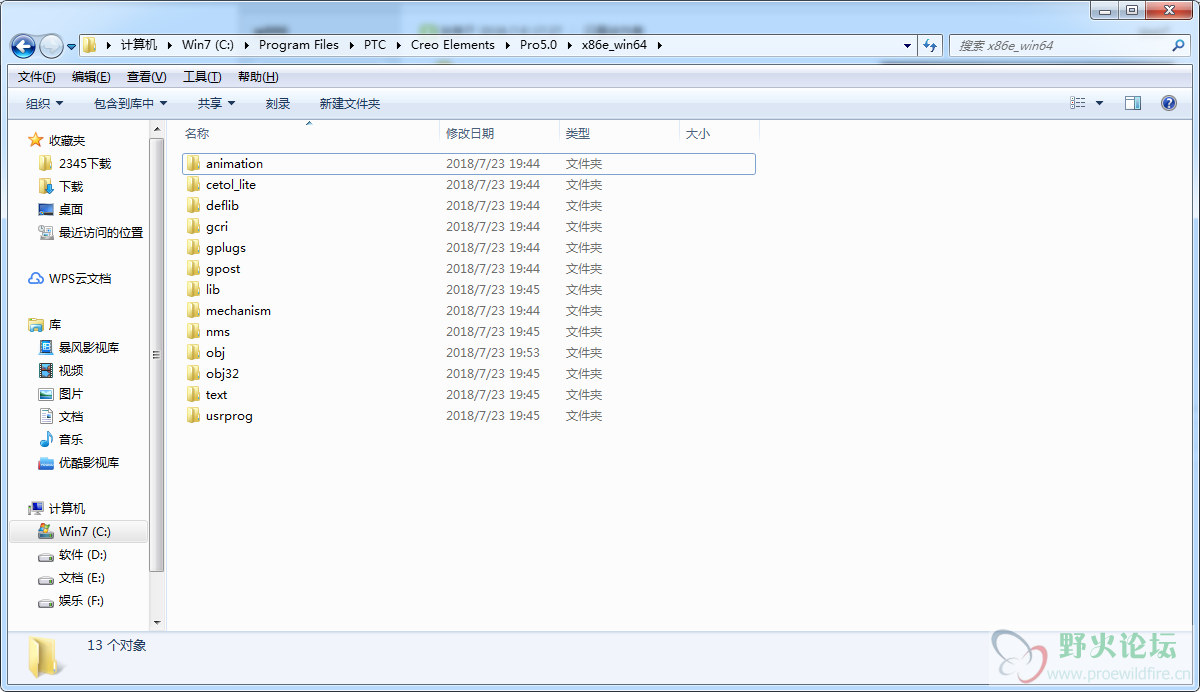Select the text folder
This screenshot has width=1200, height=692.
(468, 395)
